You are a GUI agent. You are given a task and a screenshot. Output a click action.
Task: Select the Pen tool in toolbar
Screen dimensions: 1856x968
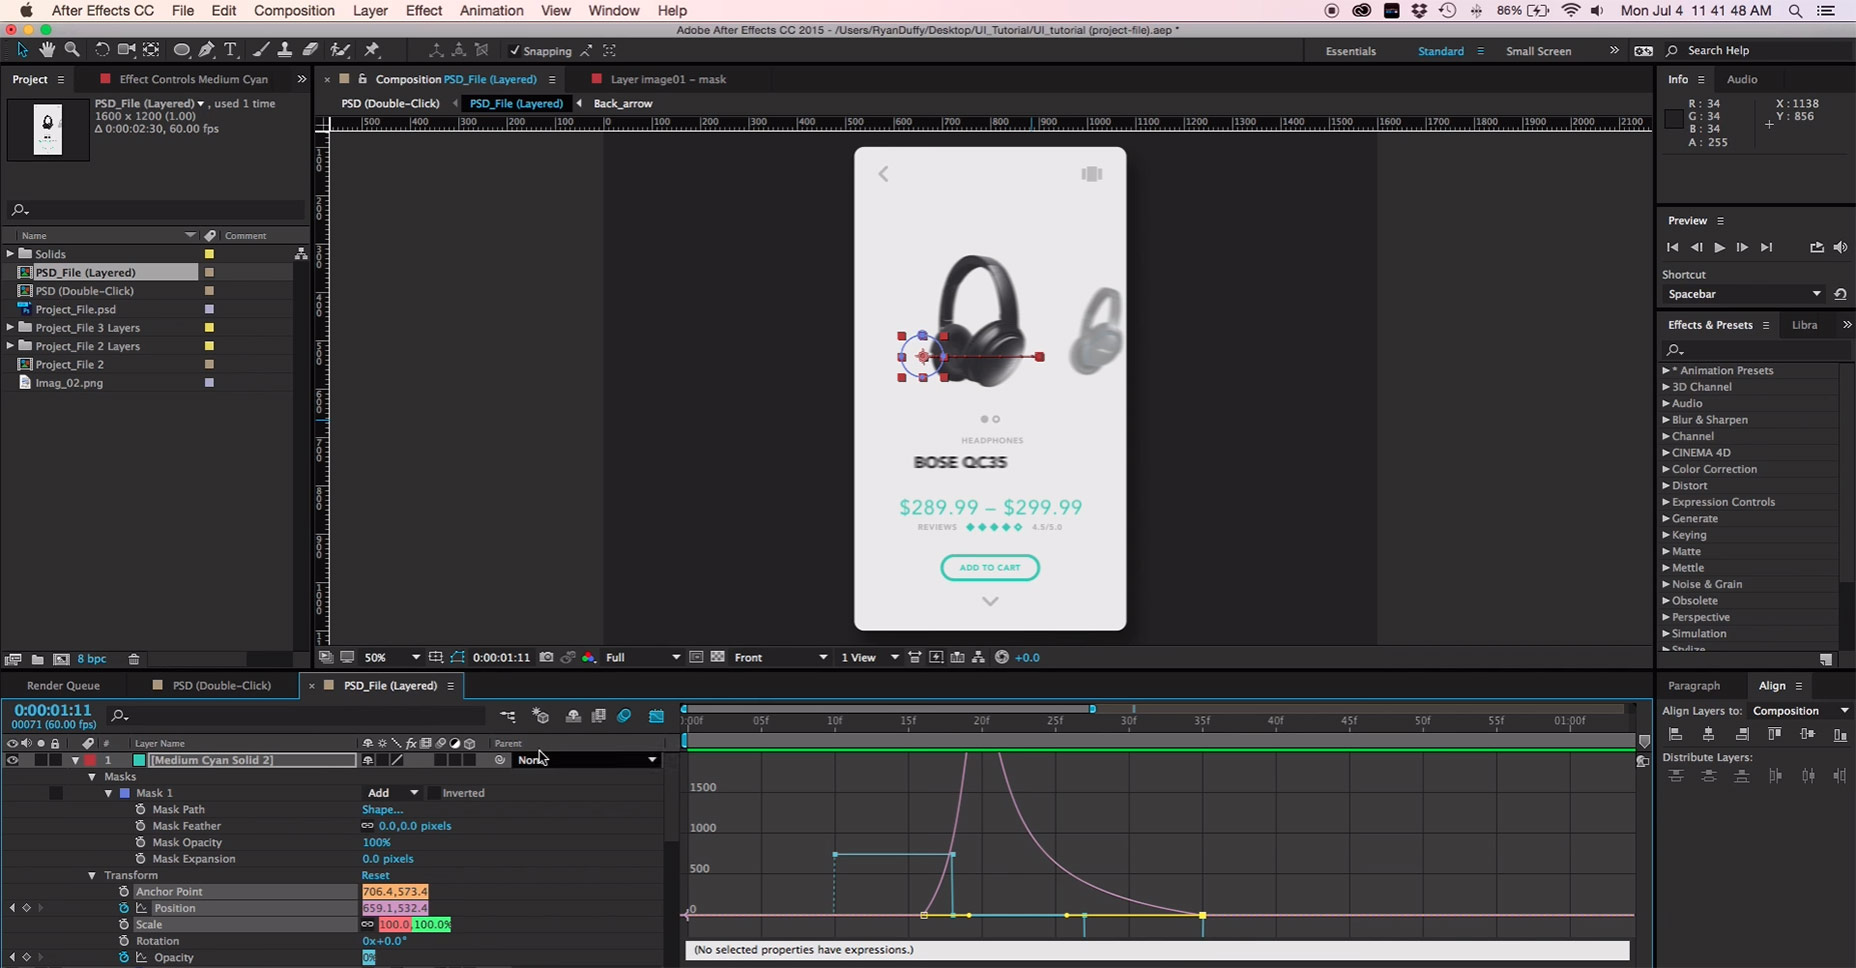[x=207, y=50]
